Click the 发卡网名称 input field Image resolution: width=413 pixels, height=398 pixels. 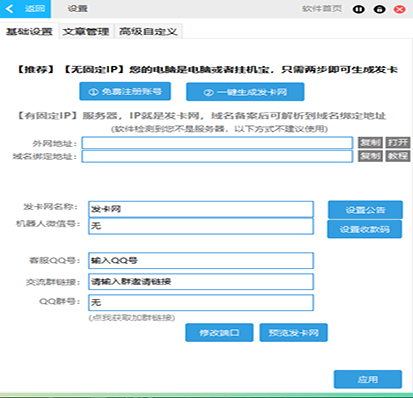click(201, 209)
